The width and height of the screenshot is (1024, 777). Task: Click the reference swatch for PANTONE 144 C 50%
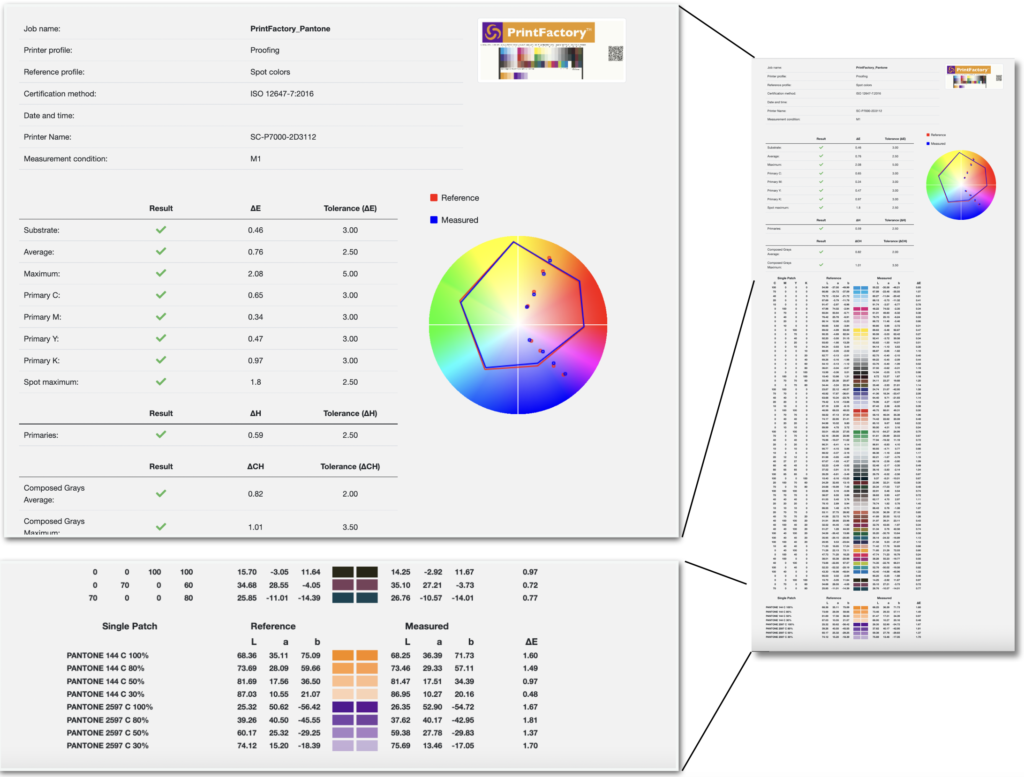(x=343, y=681)
